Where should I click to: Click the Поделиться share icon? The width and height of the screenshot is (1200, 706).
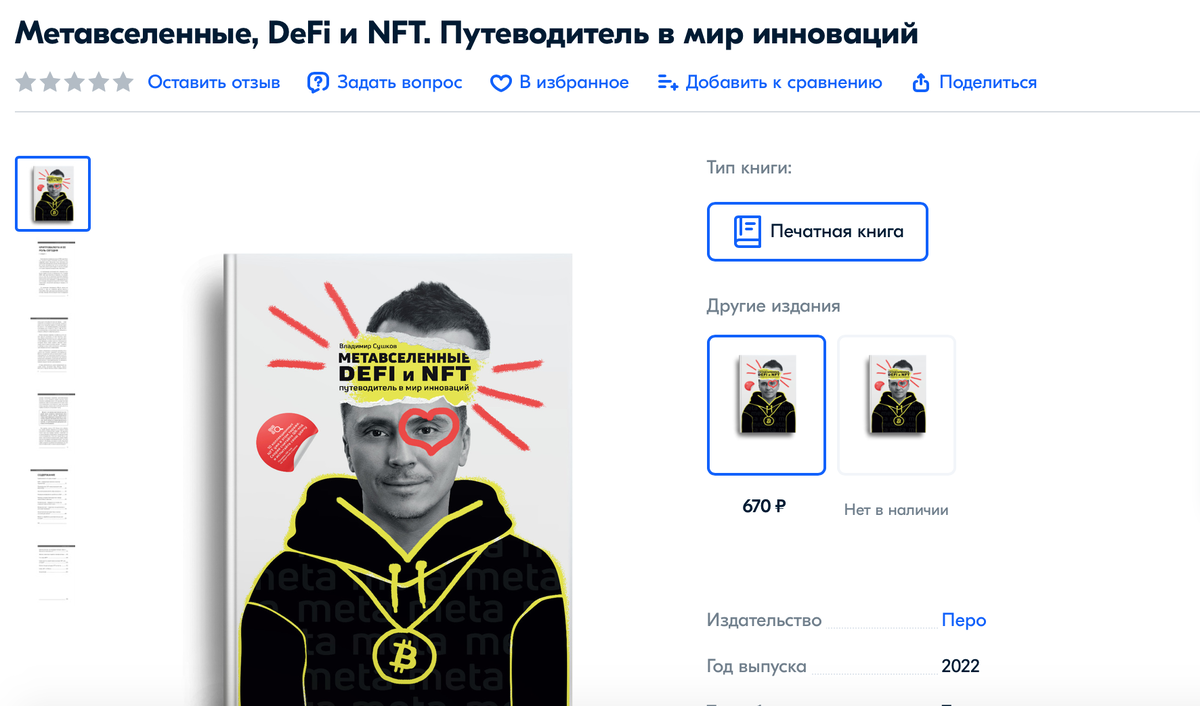(922, 83)
